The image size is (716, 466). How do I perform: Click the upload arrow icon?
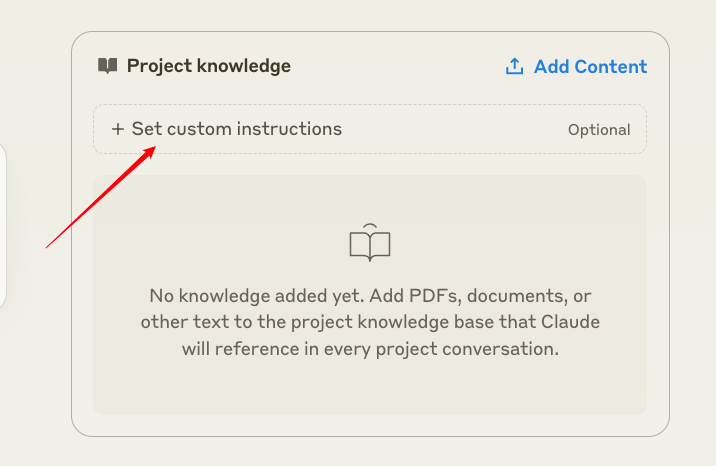tap(514, 67)
